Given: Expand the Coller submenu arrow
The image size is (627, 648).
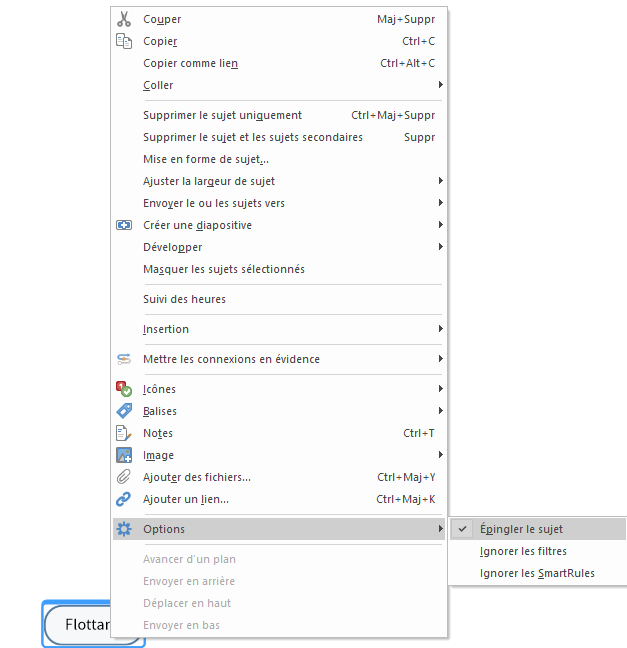Looking at the screenshot, I should pos(440,85).
